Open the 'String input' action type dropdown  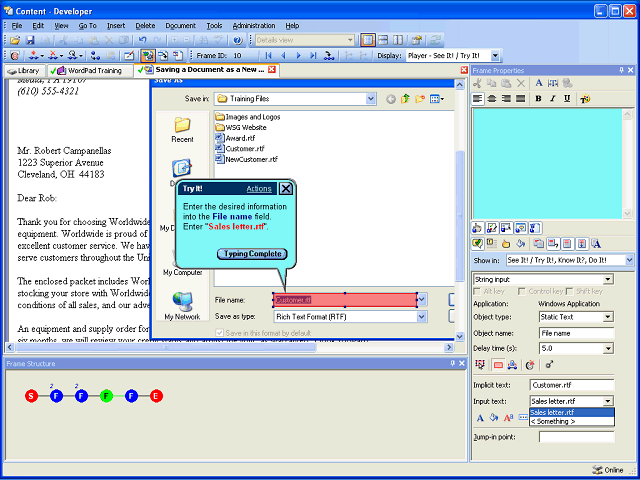[x=608, y=280]
